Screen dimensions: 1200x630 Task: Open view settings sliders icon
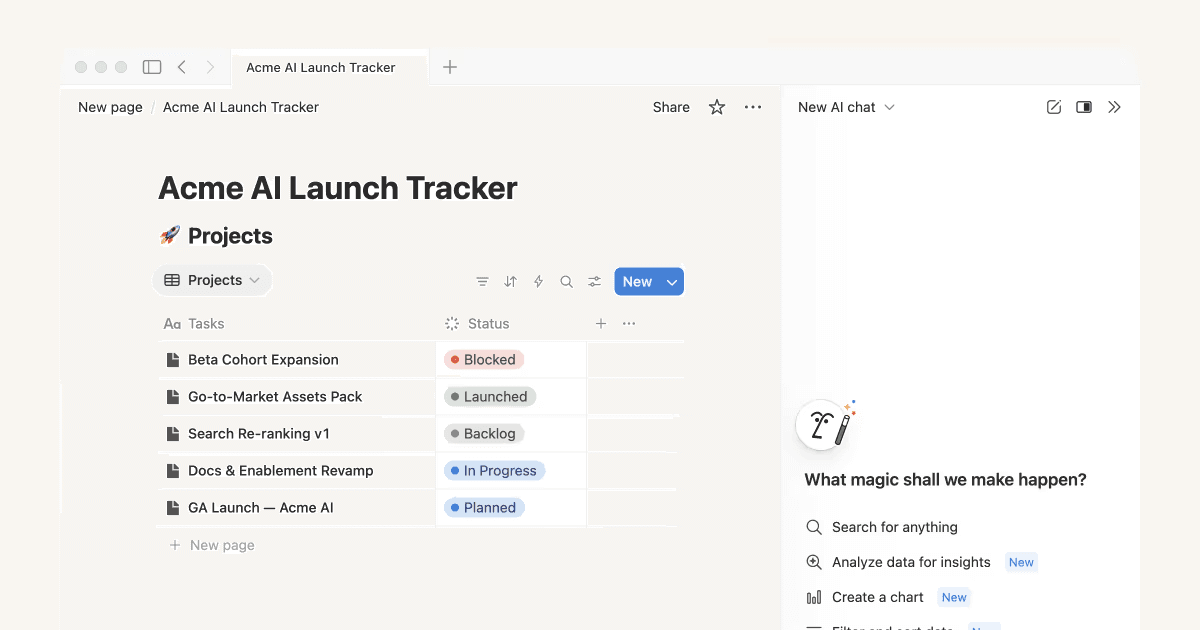594,282
